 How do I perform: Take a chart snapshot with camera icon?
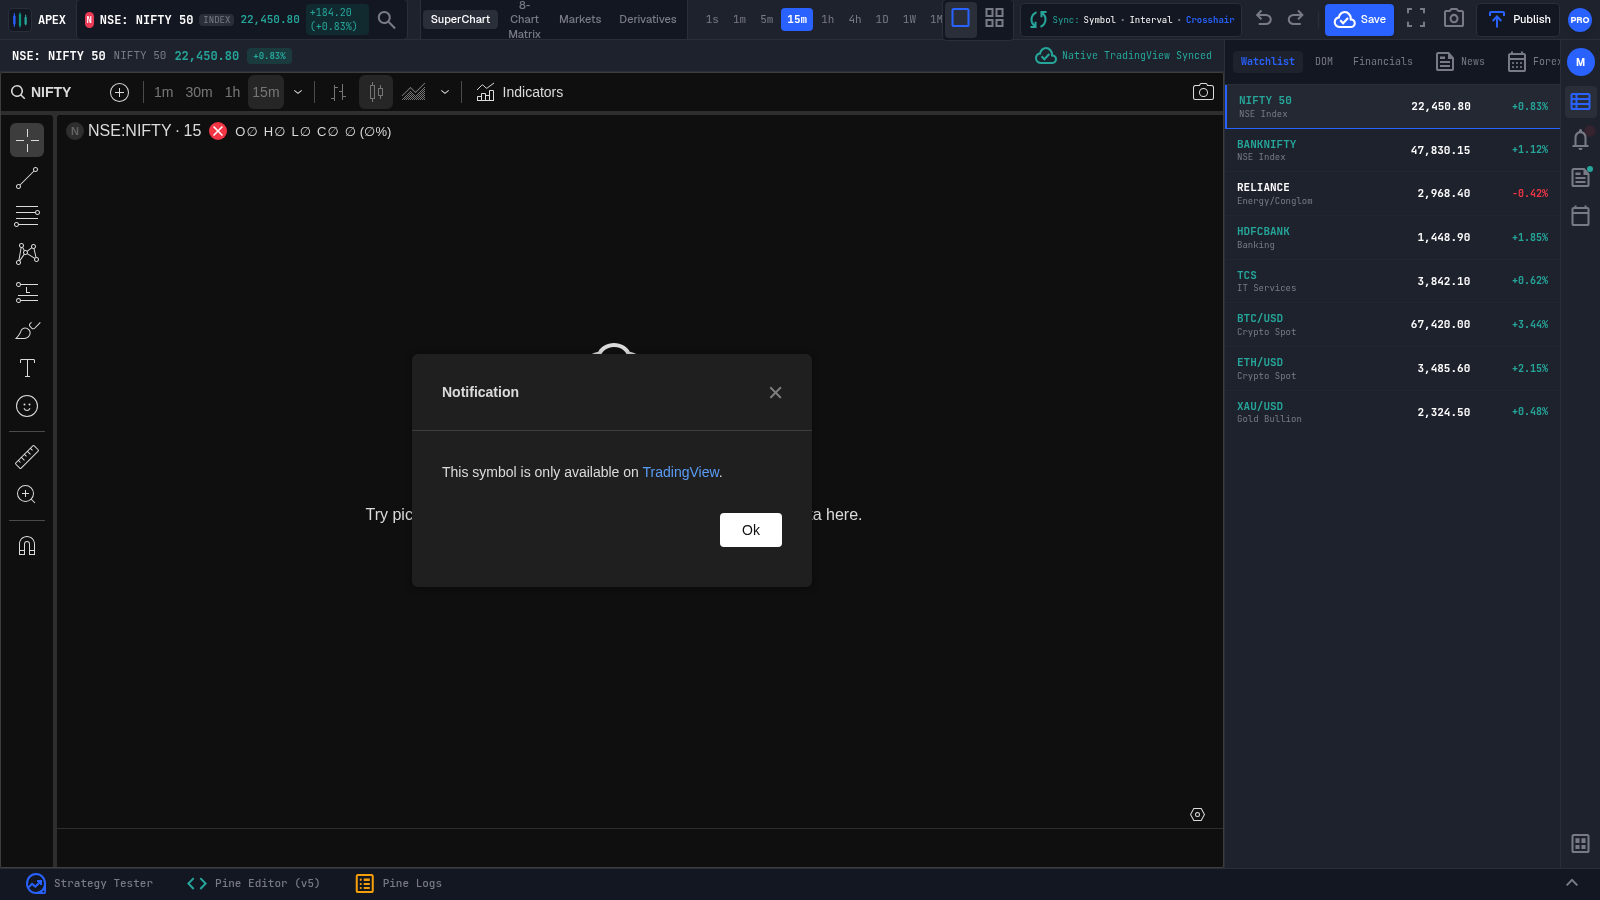point(1203,92)
